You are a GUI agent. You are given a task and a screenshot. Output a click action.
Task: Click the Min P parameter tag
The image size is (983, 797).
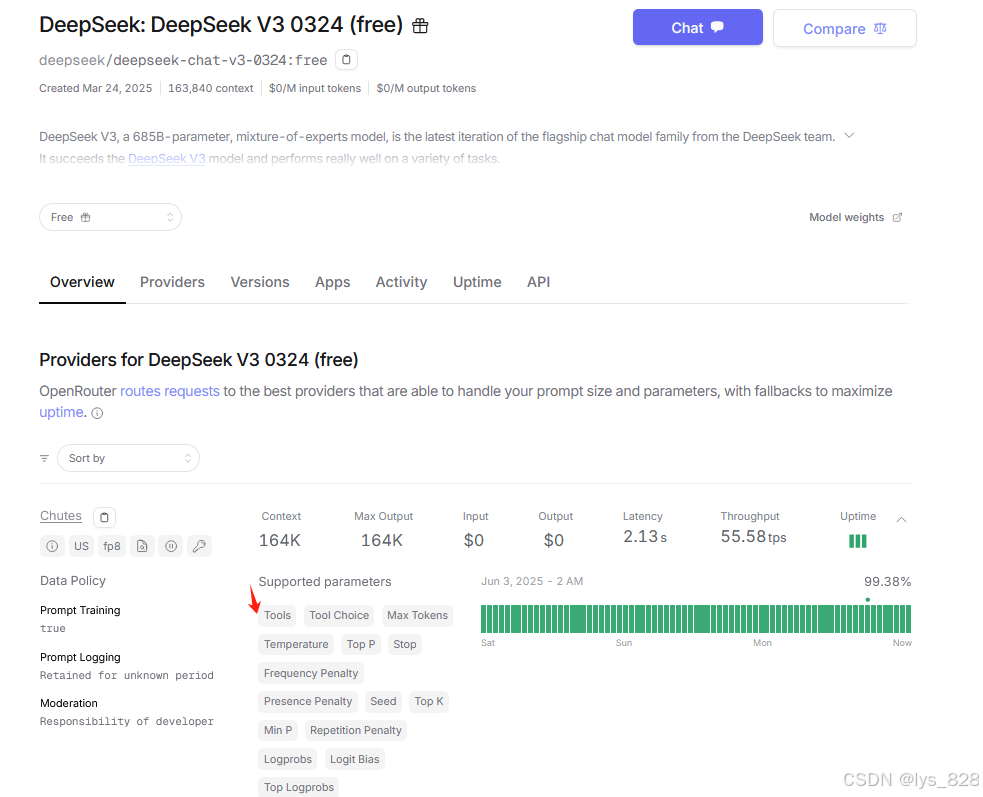278,730
